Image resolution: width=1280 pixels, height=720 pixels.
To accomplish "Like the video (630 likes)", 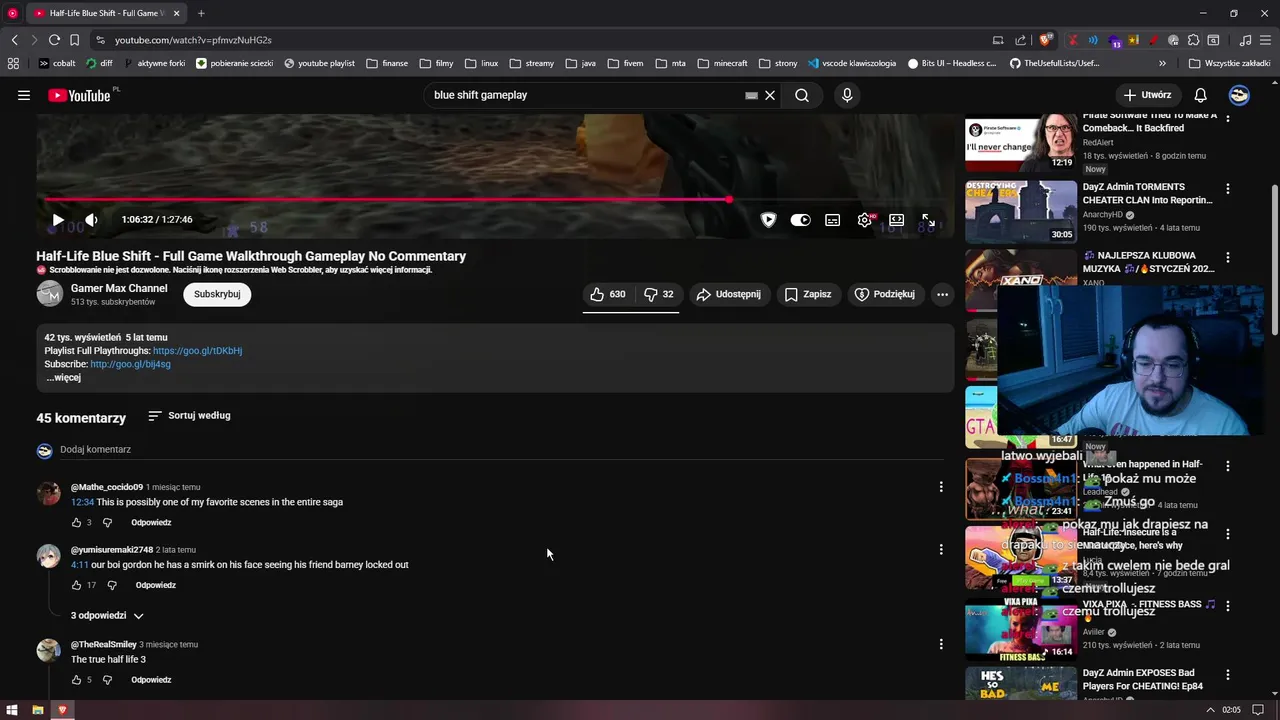I will [608, 294].
